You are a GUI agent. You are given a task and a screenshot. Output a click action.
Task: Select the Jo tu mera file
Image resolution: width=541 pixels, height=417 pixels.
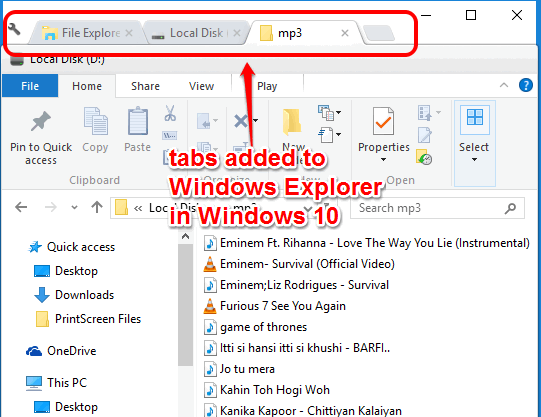tap(239, 369)
